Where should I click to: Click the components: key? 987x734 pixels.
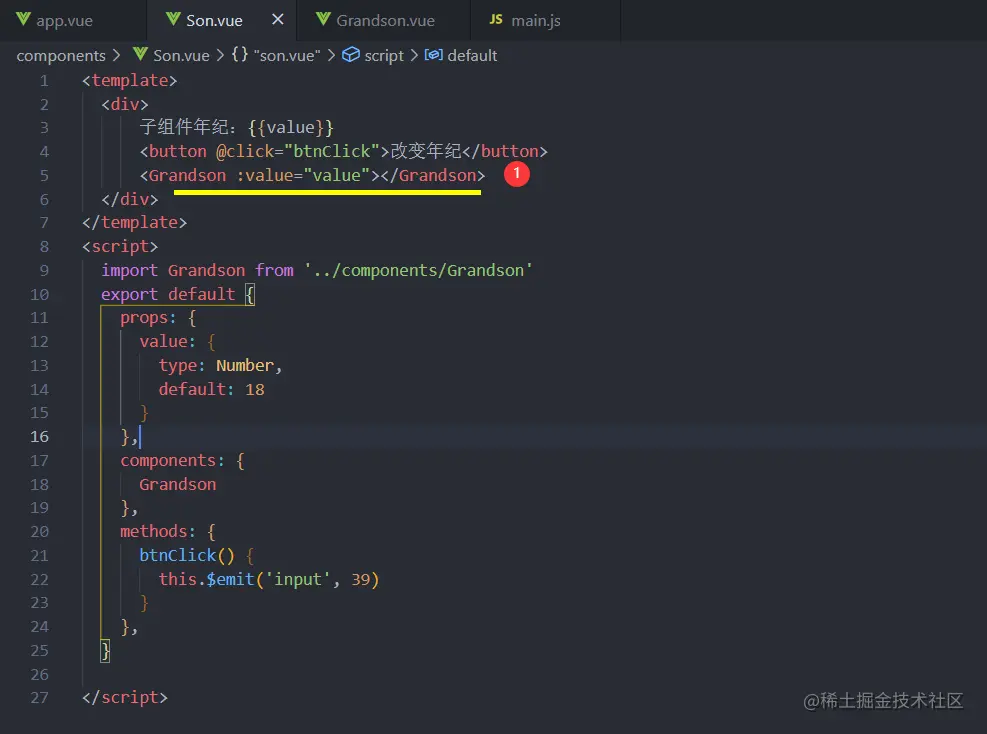172,460
